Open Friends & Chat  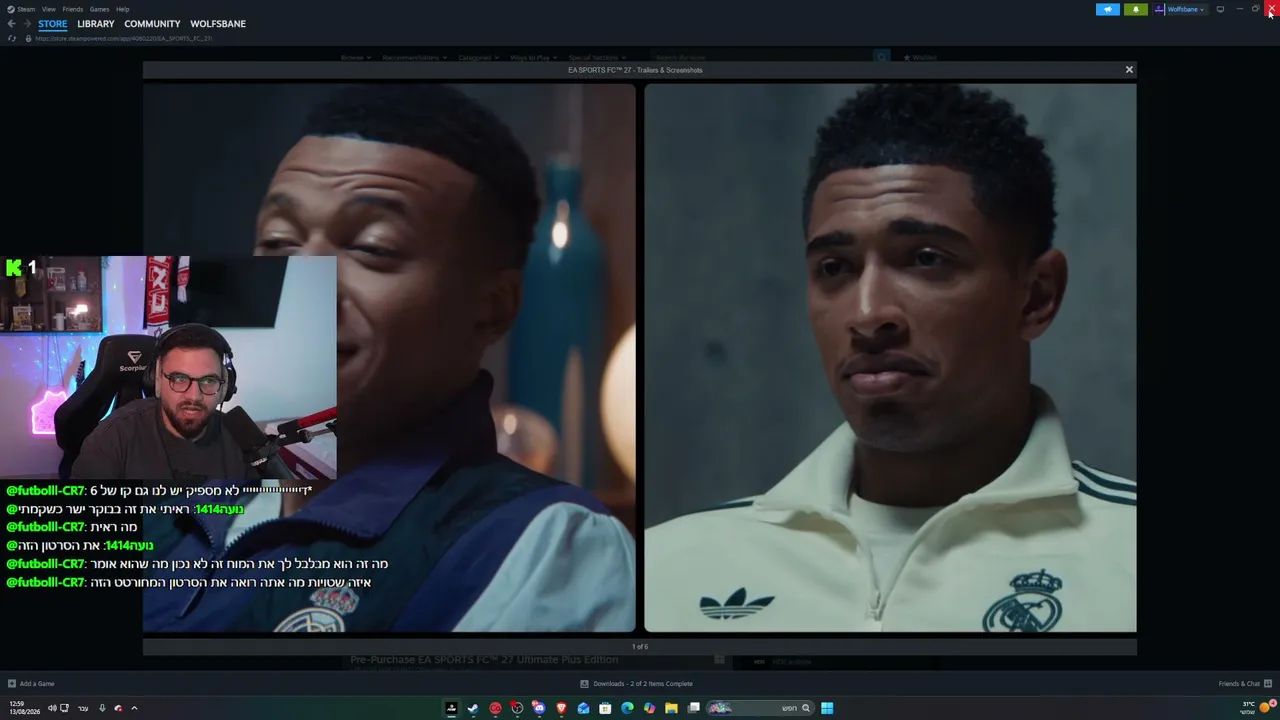1244,684
